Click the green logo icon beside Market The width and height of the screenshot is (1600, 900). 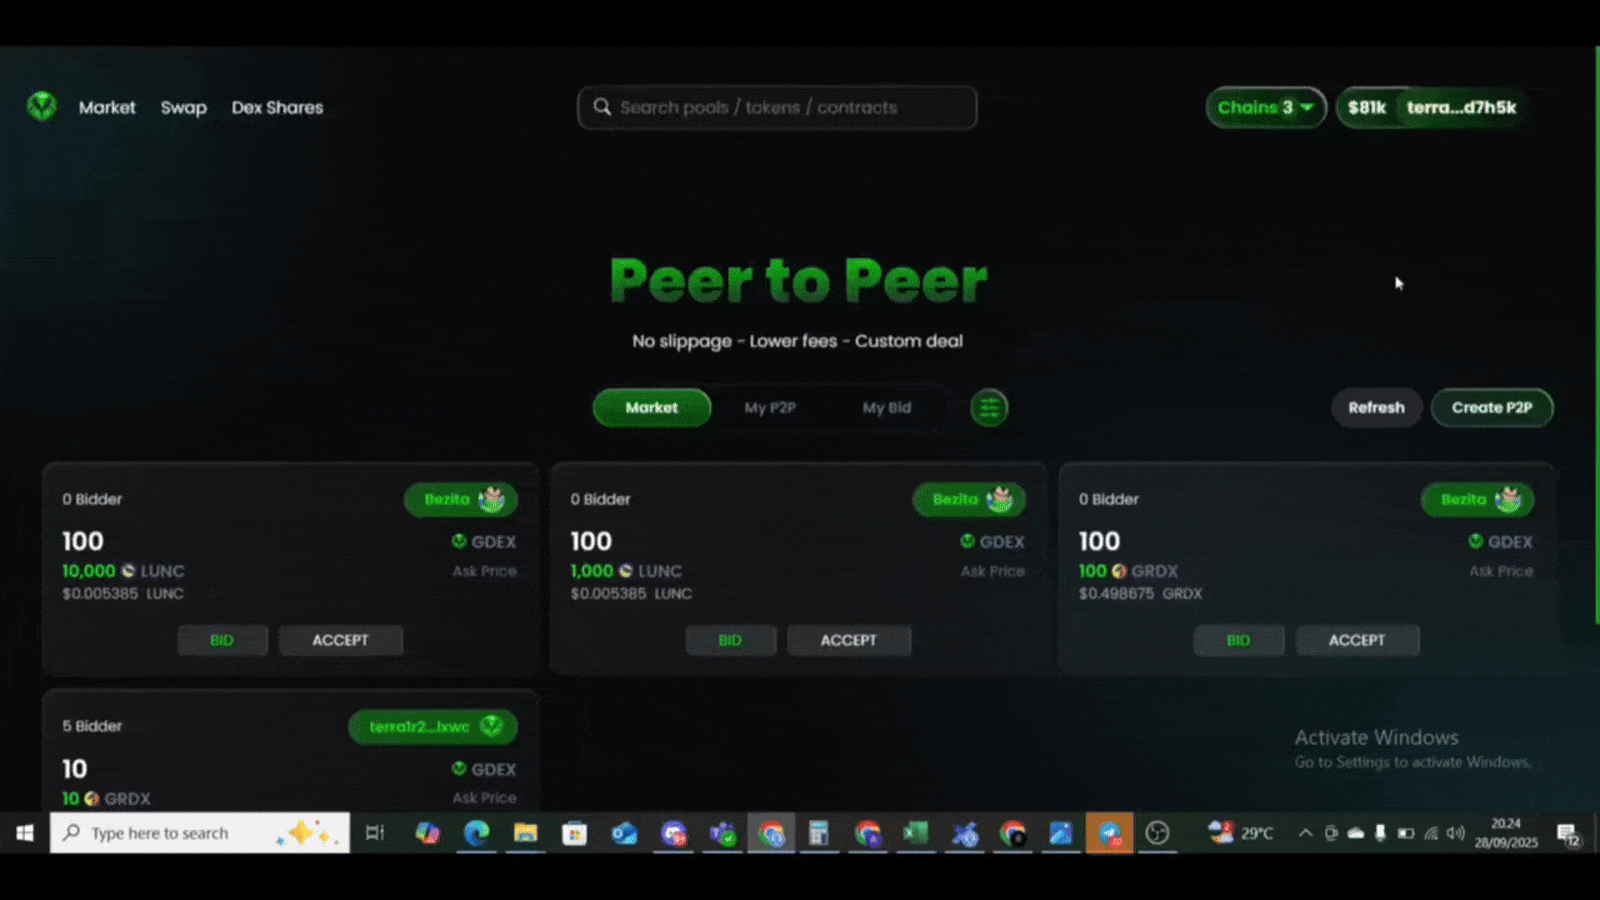click(42, 106)
